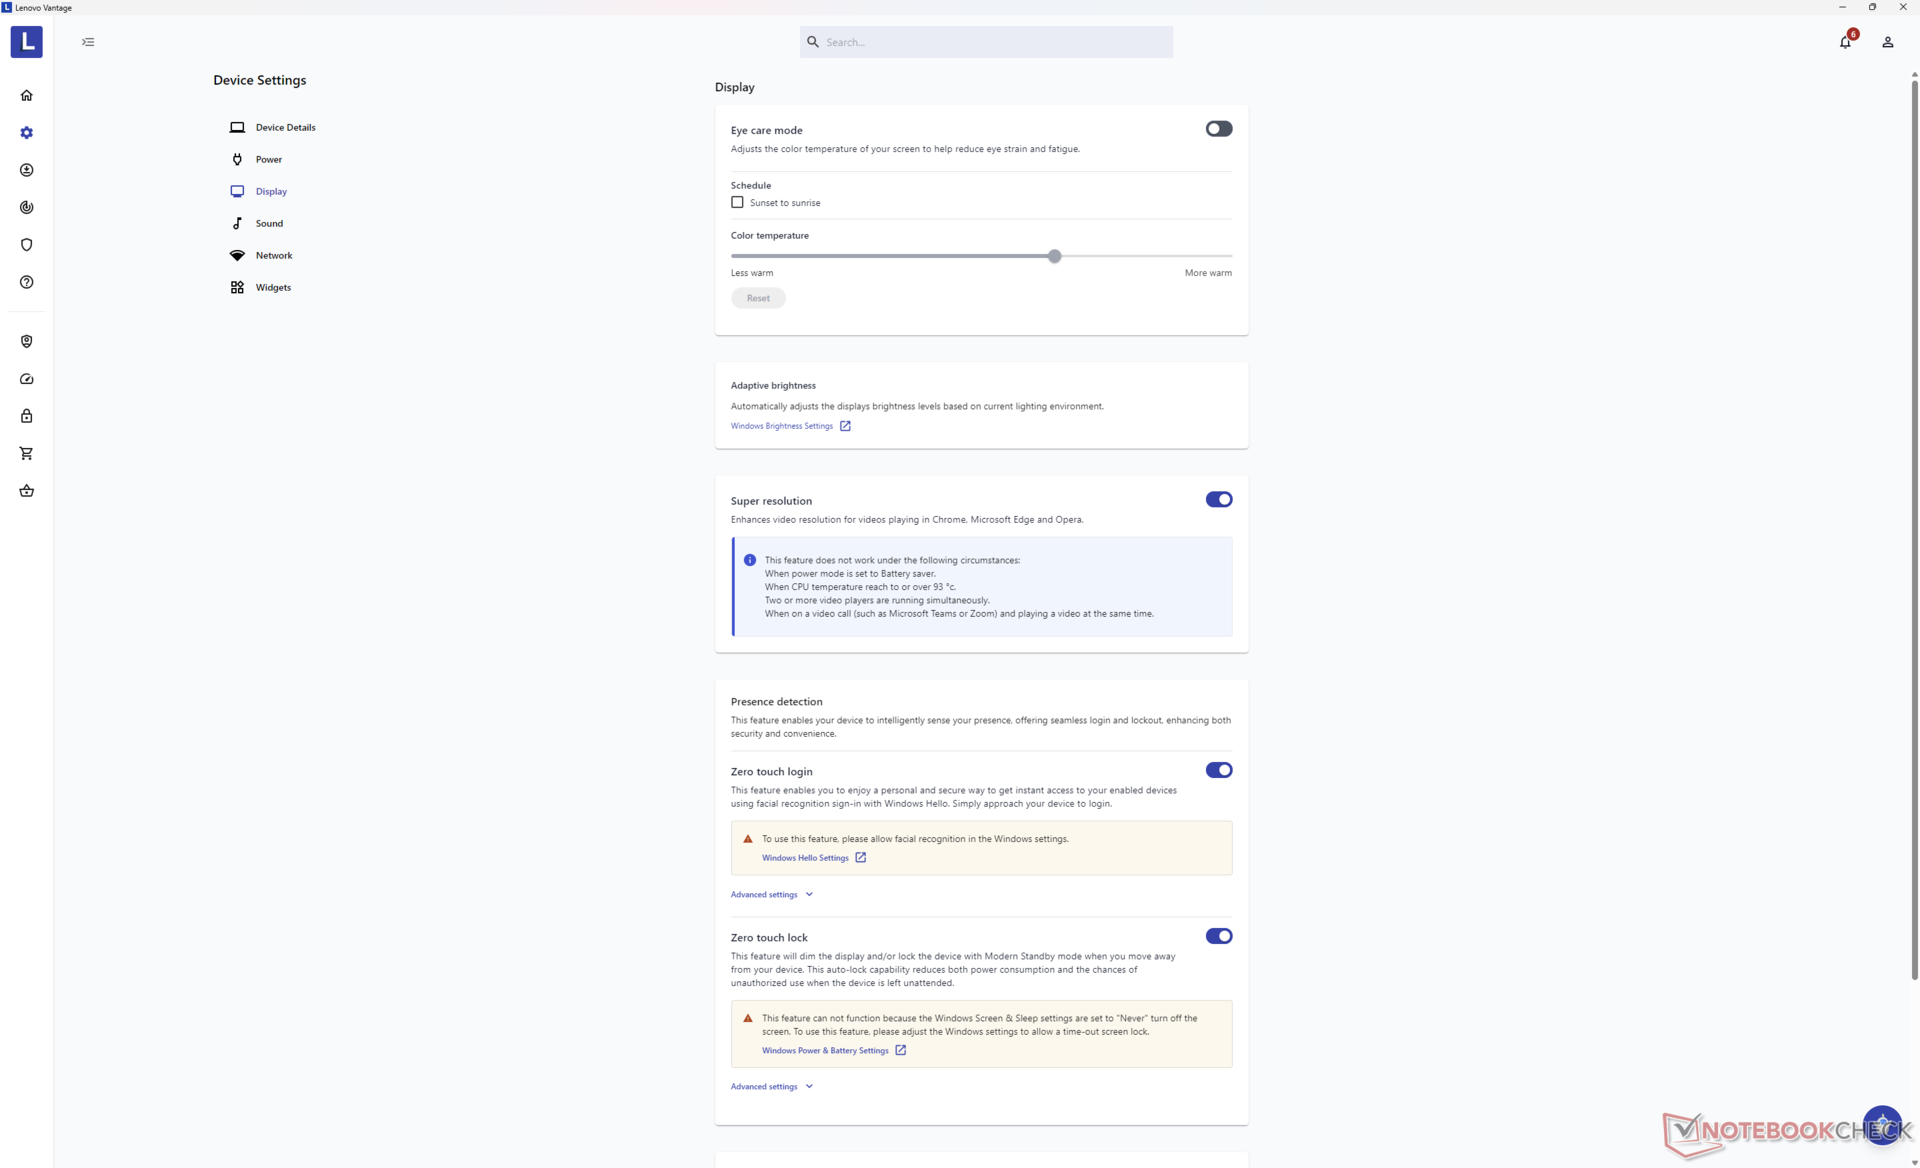Click the help question mark sidebar icon
Screen dimensions: 1920x1168
click(x=27, y=282)
